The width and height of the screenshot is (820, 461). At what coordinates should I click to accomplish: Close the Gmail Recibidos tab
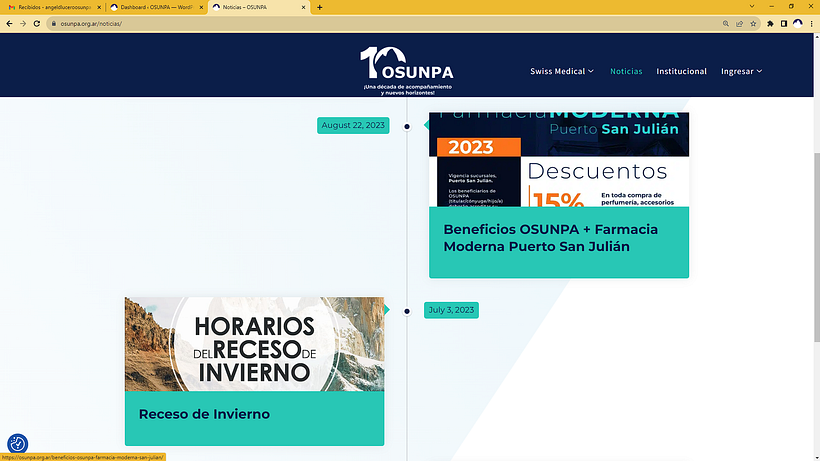(x=99, y=7)
